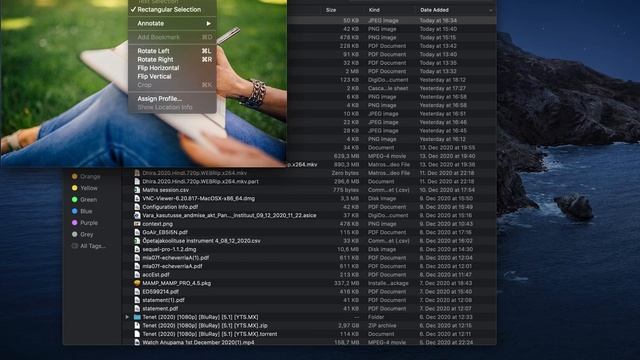This screenshot has height=360, width=640.
Task: Select Flip Horizontal in the context menu
Action: 172,68
